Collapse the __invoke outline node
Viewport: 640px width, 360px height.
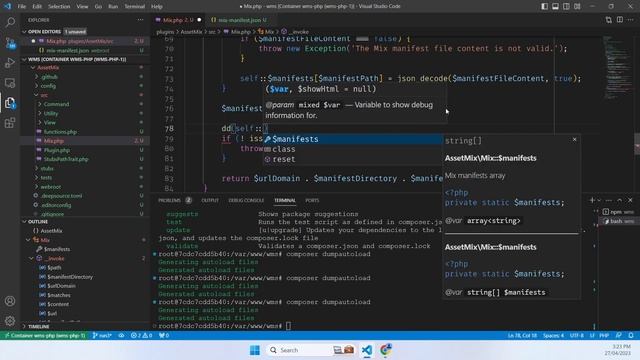click(32, 258)
